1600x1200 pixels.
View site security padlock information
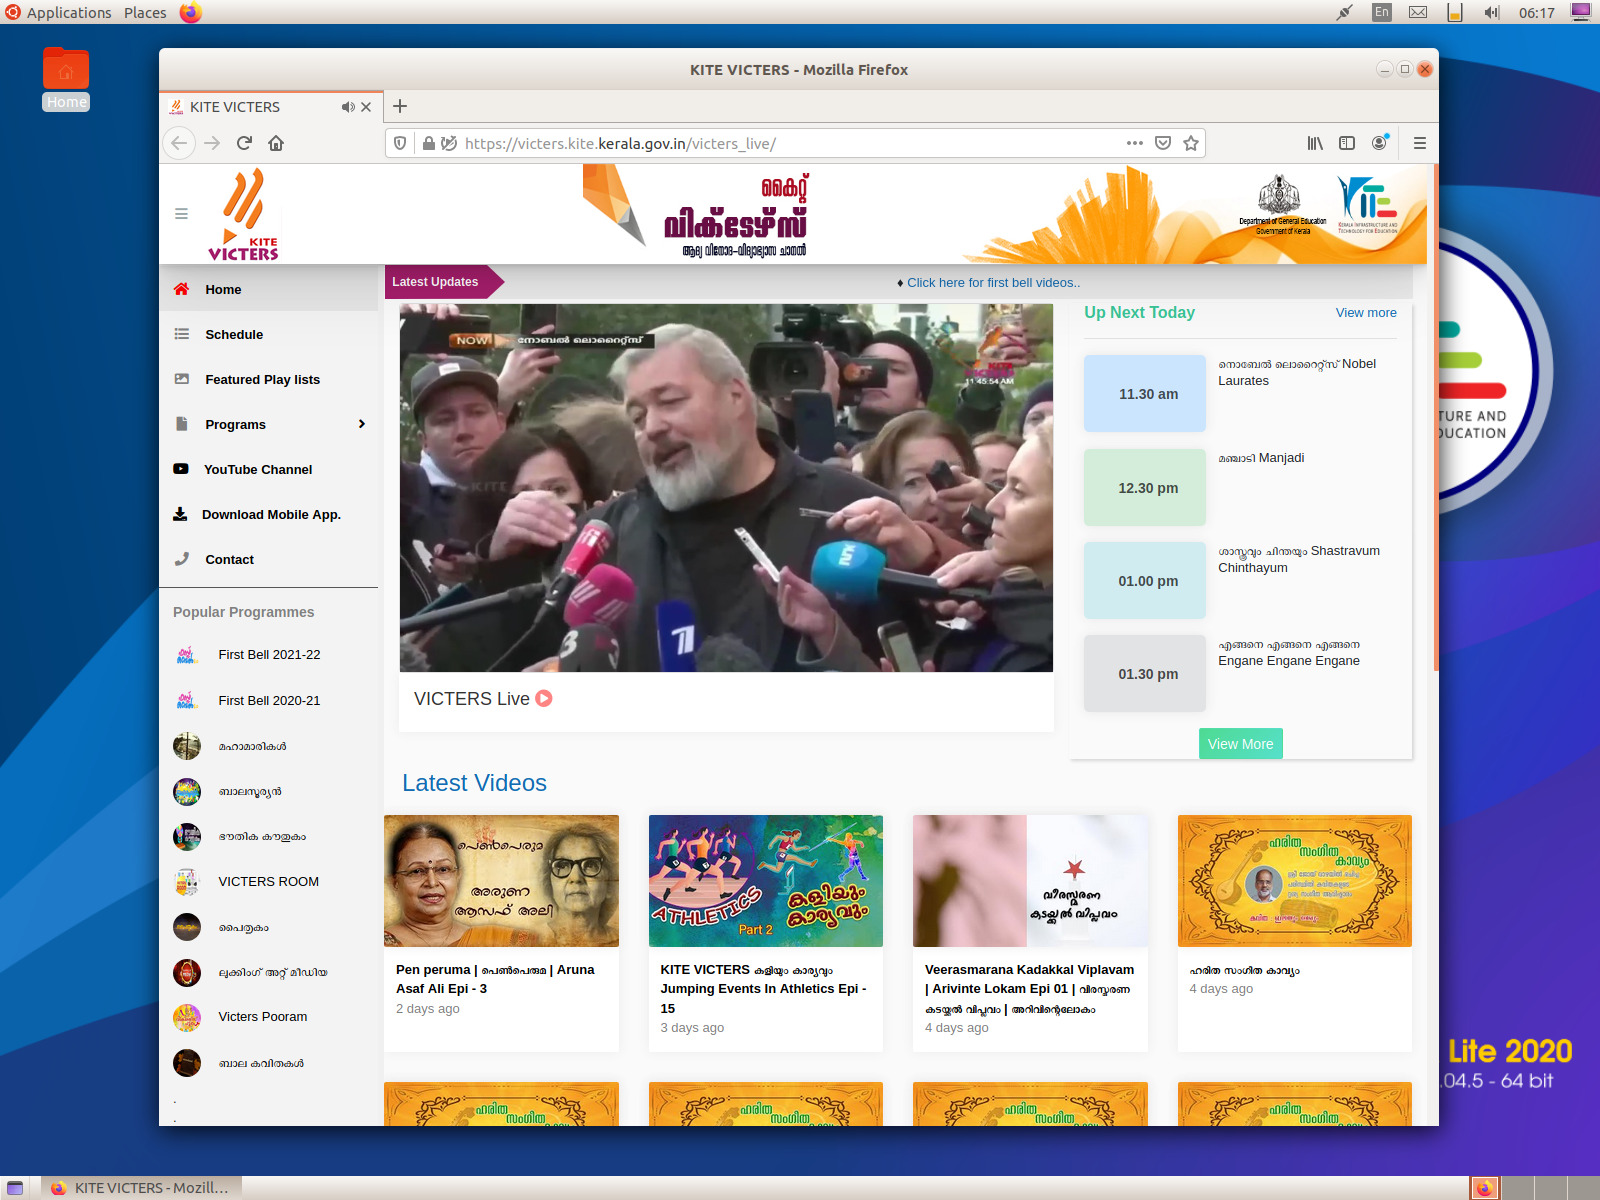point(428,143)
